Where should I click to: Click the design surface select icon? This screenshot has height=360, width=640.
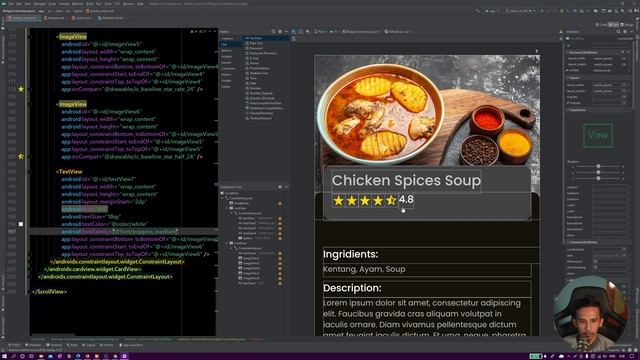point(293,31)
